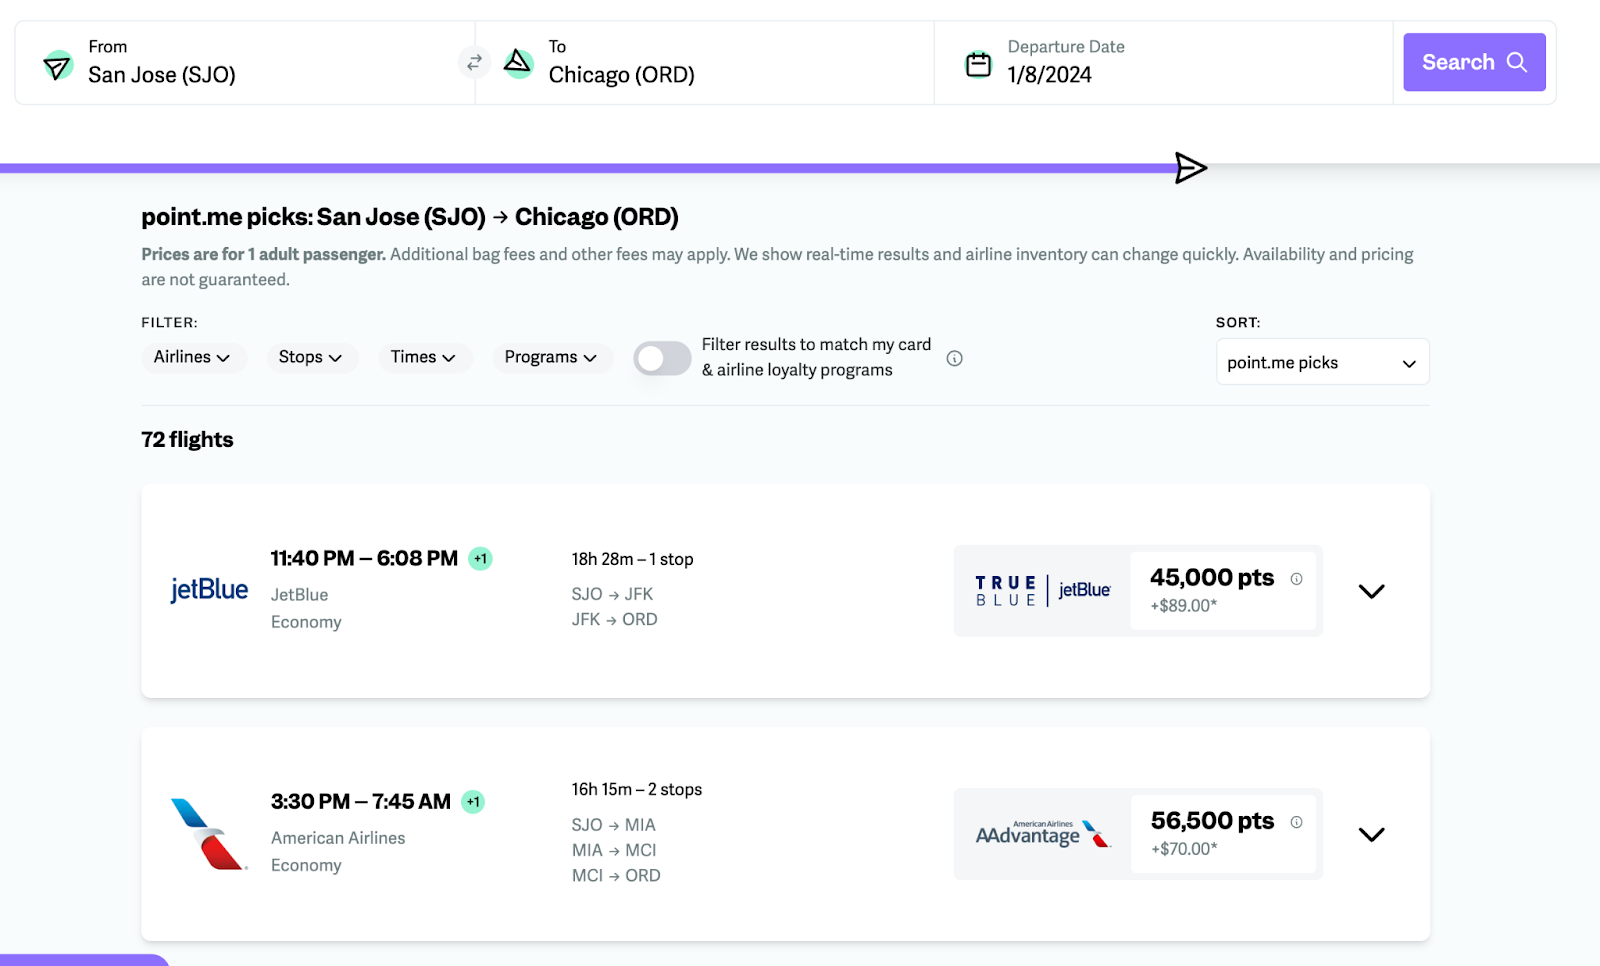Click the American Airlines name text
Screen dimensions: 1600x966
point(338,838)
